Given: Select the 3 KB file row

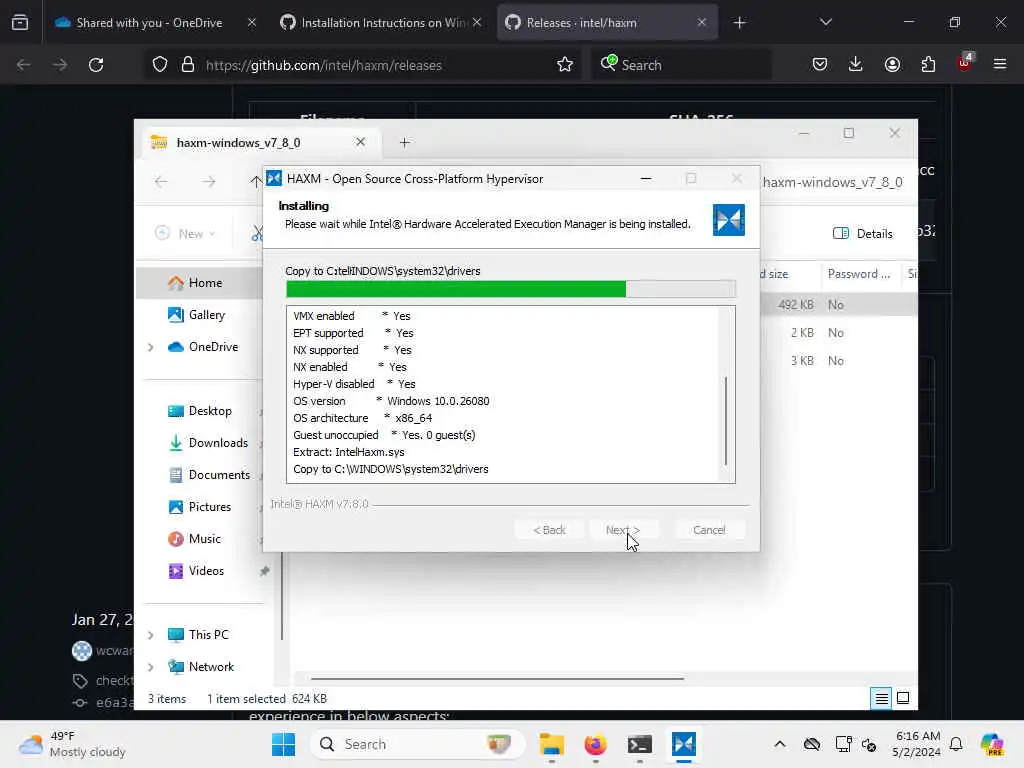Looking at the screenshot, I should tap(839, 360).
